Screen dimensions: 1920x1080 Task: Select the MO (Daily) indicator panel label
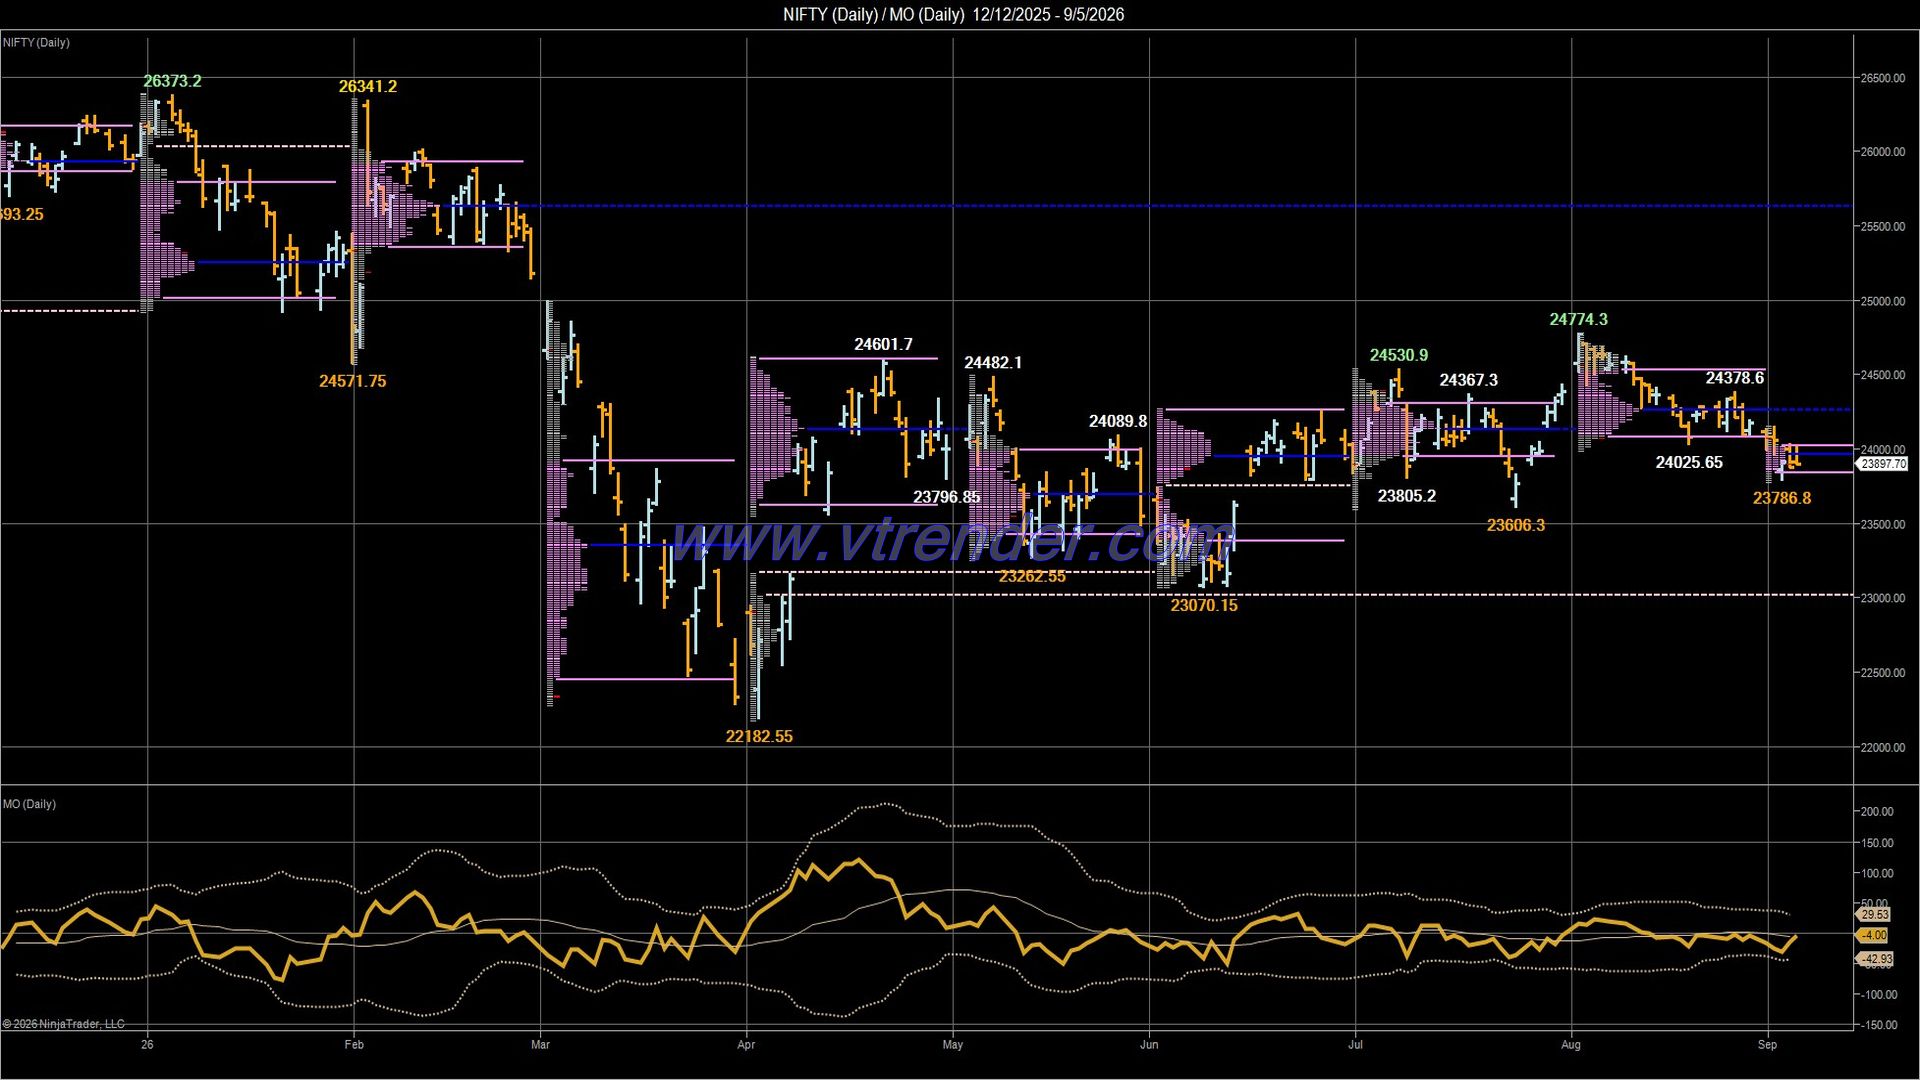(29, 804)
